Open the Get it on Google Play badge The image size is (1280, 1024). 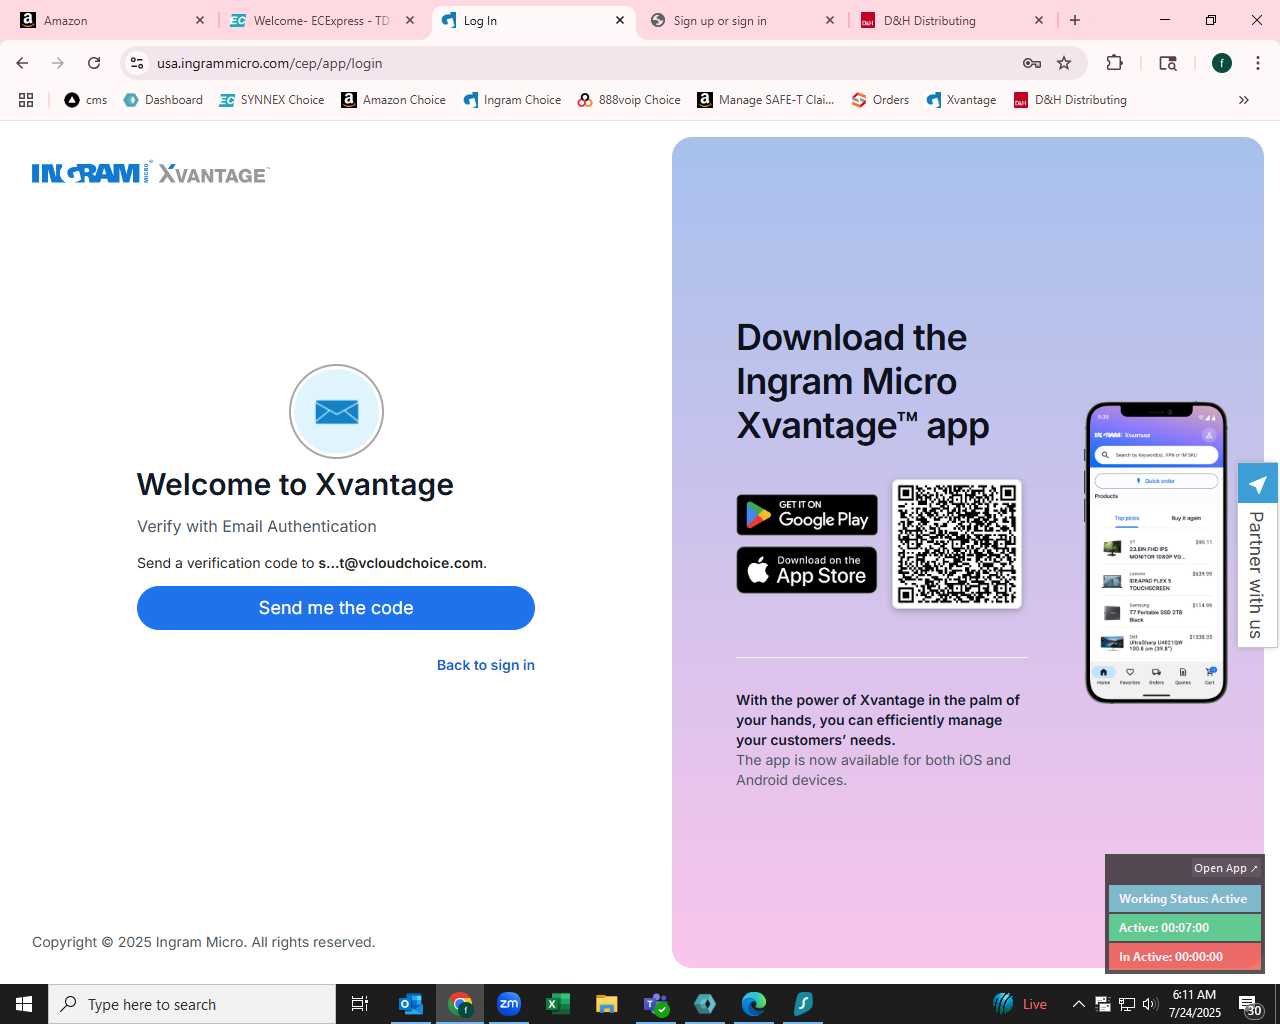807,515
